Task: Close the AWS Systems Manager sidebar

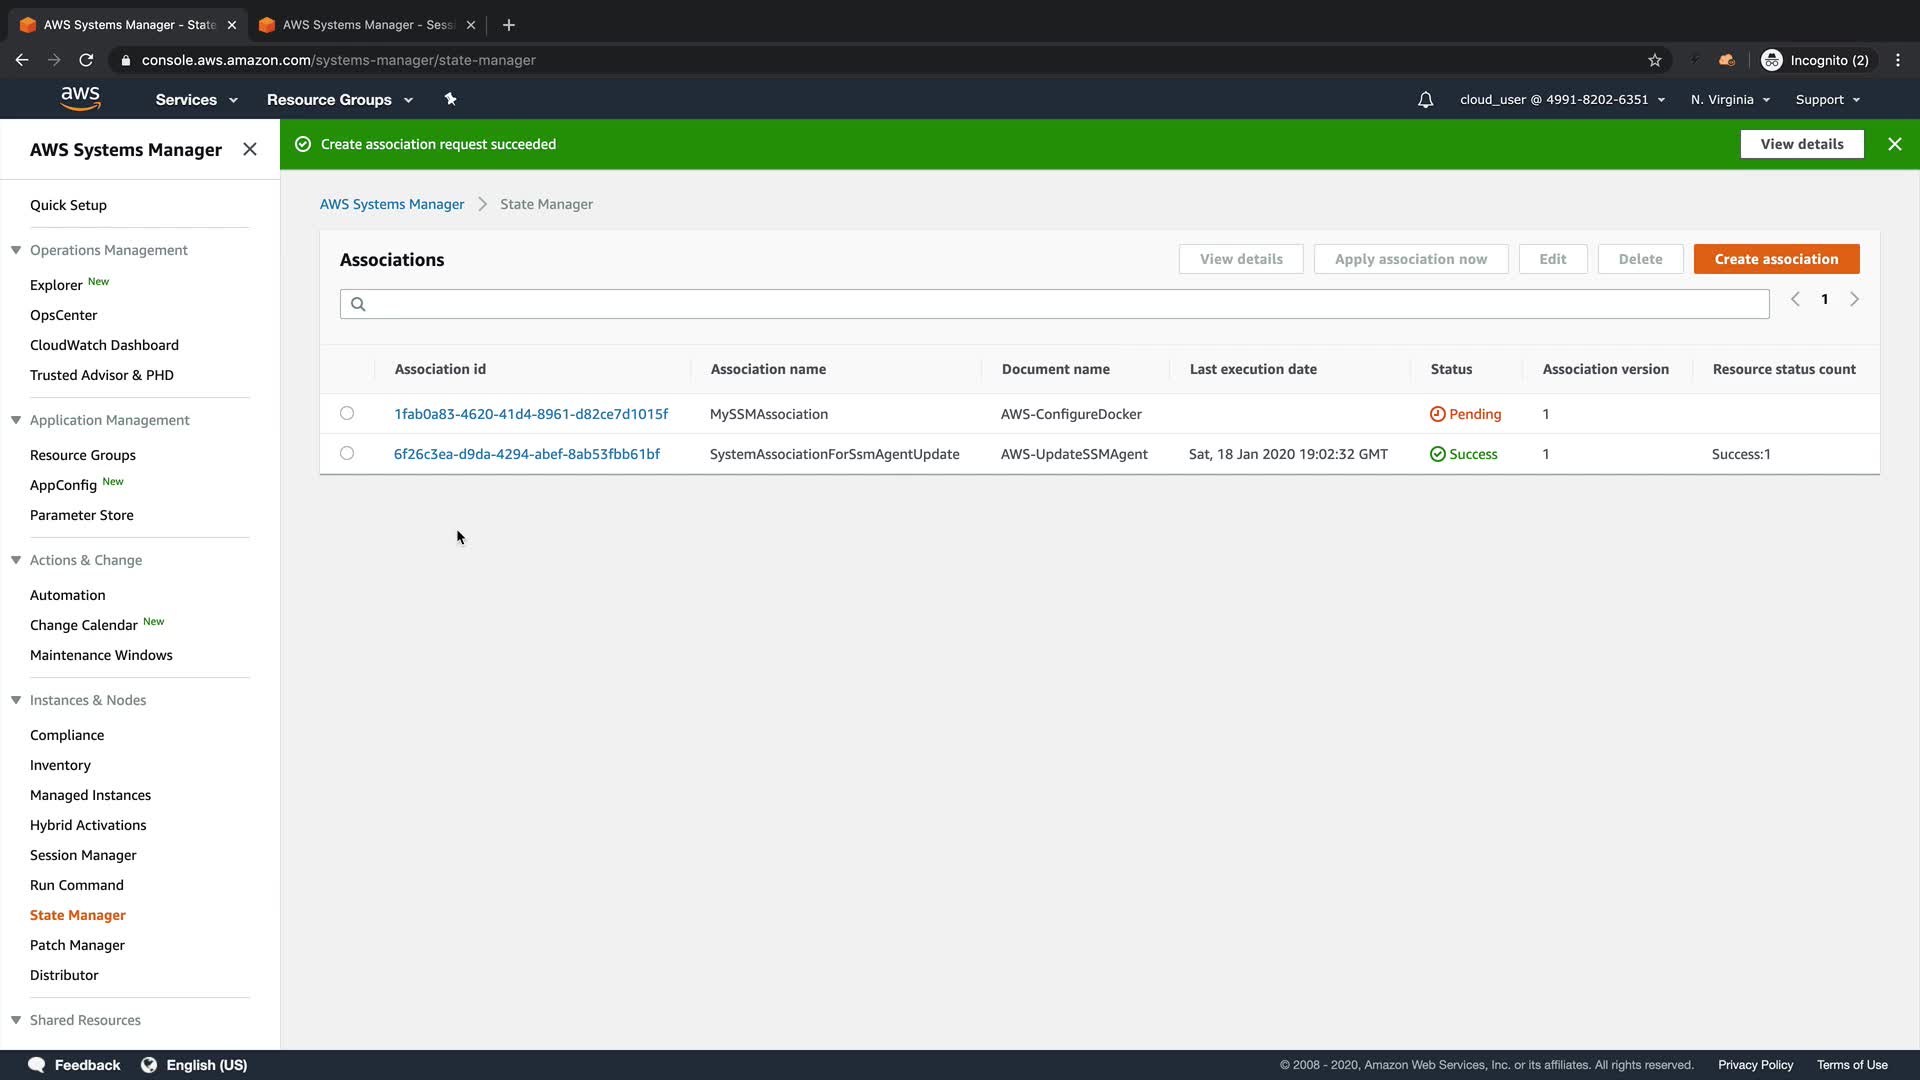Action: tap(250, 149)
